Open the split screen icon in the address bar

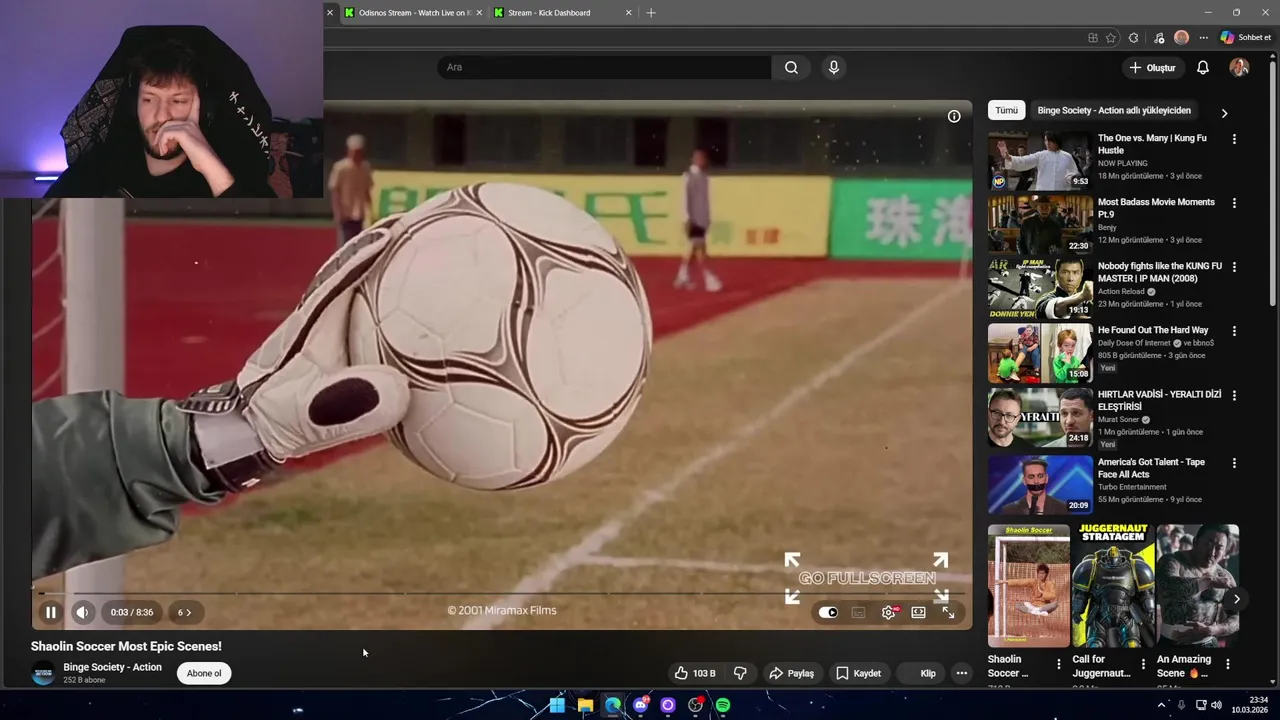coord(1093,38)
